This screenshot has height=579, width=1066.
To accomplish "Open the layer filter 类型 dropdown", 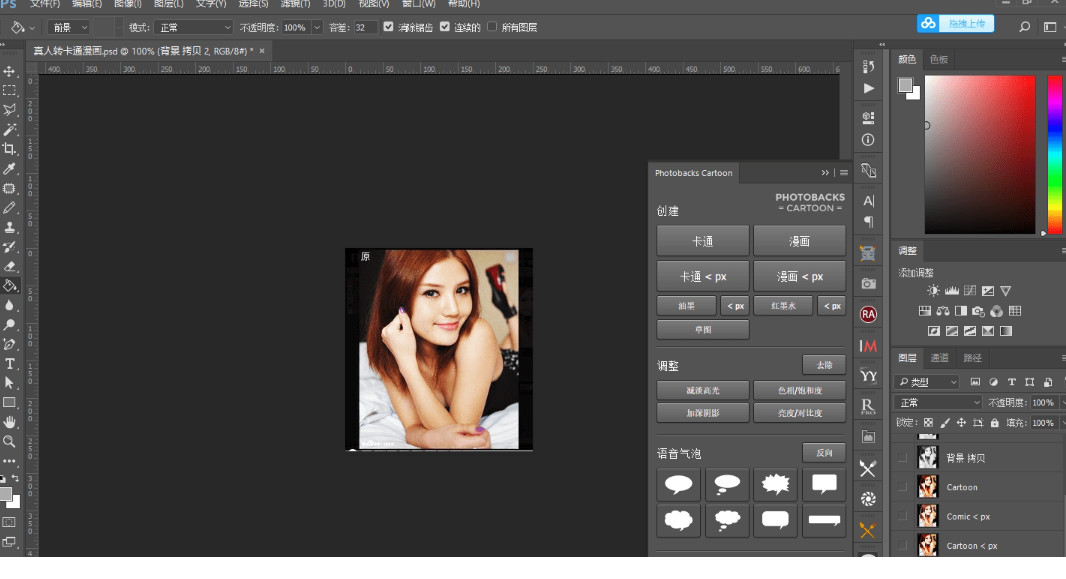I will [927, 382].
